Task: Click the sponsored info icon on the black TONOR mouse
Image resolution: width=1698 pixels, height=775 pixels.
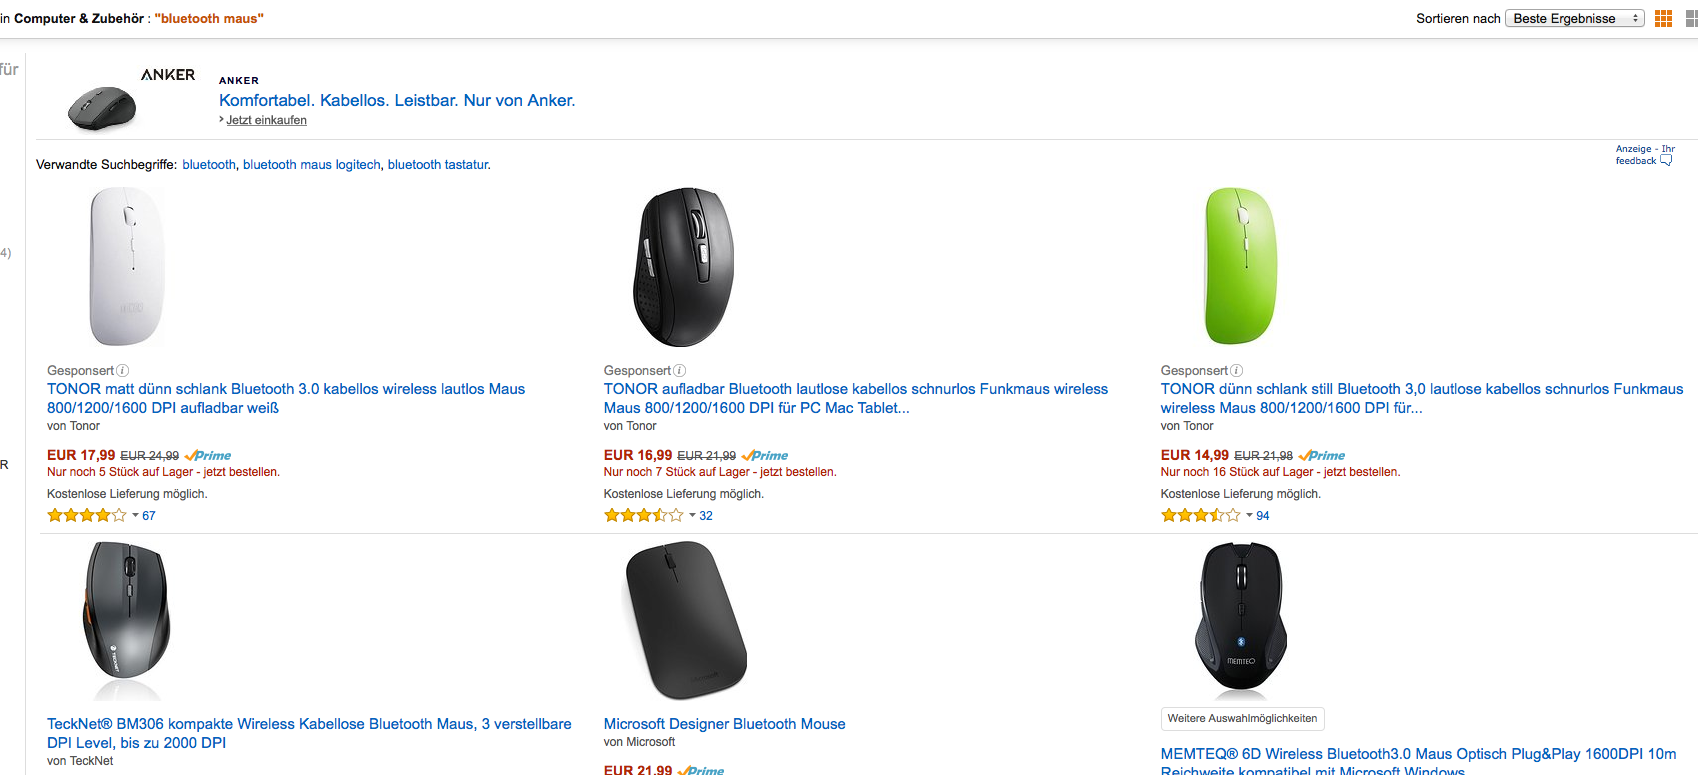Action: click(x=680, y=371)
